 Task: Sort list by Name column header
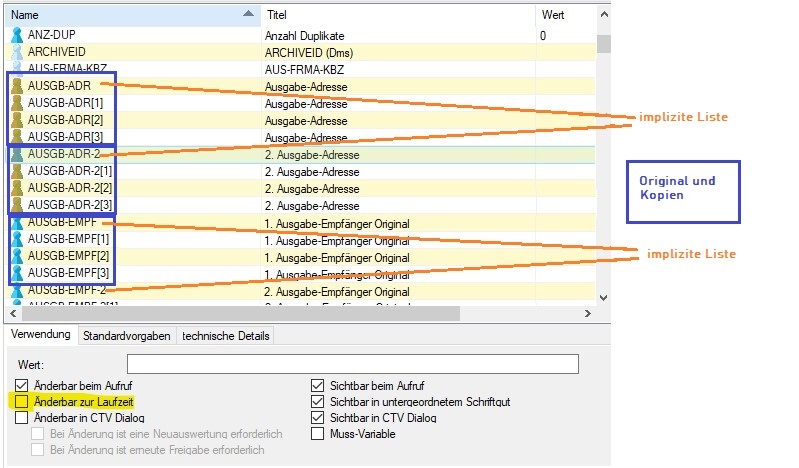tap(120, 15)
